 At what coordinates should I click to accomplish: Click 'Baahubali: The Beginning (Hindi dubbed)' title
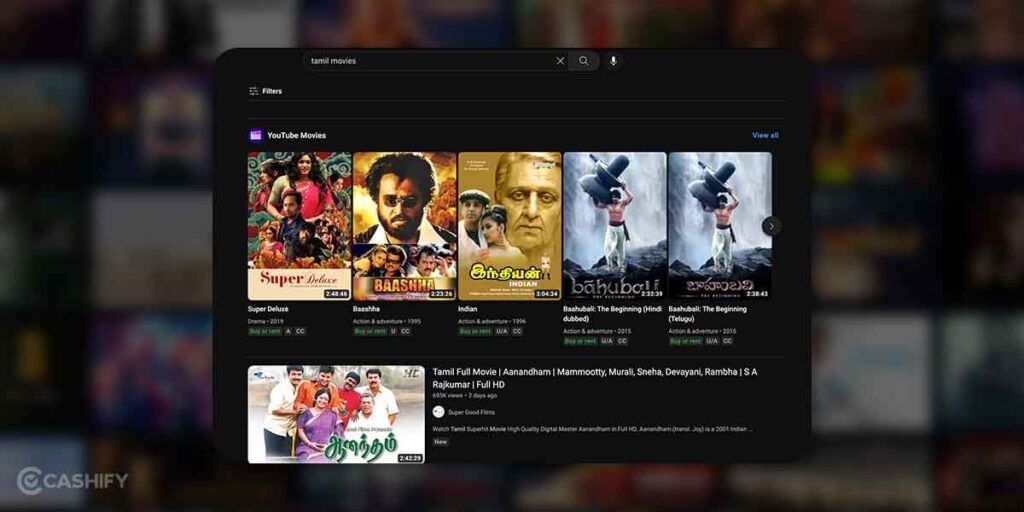[x=613, y=314]
